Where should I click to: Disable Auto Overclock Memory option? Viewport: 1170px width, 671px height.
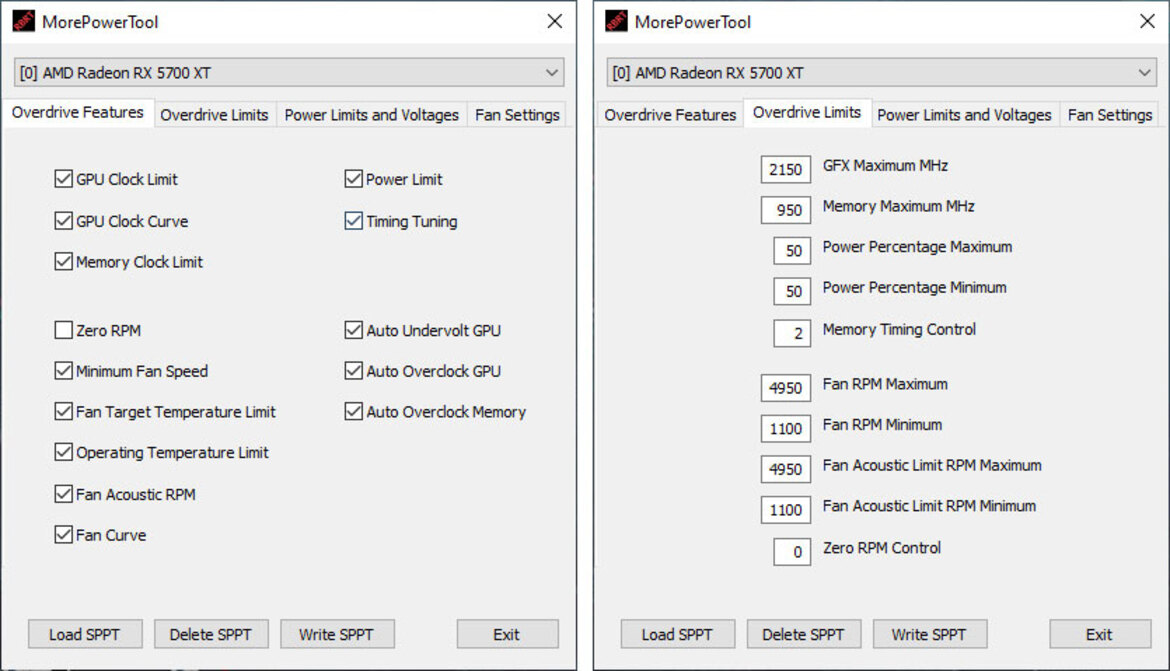coord(354,411)
